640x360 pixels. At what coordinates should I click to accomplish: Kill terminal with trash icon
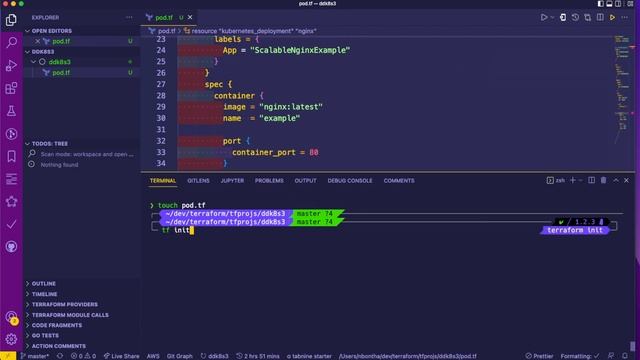603,180
